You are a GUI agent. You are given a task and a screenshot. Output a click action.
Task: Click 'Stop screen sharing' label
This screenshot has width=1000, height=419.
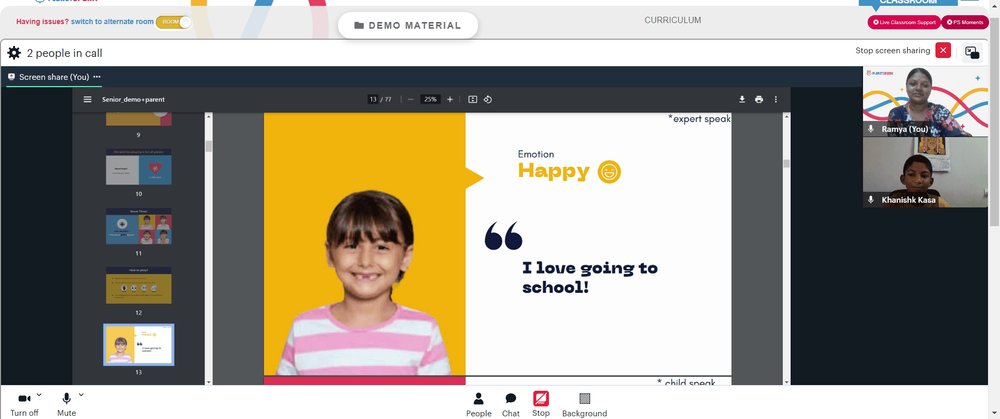point(892,51)
